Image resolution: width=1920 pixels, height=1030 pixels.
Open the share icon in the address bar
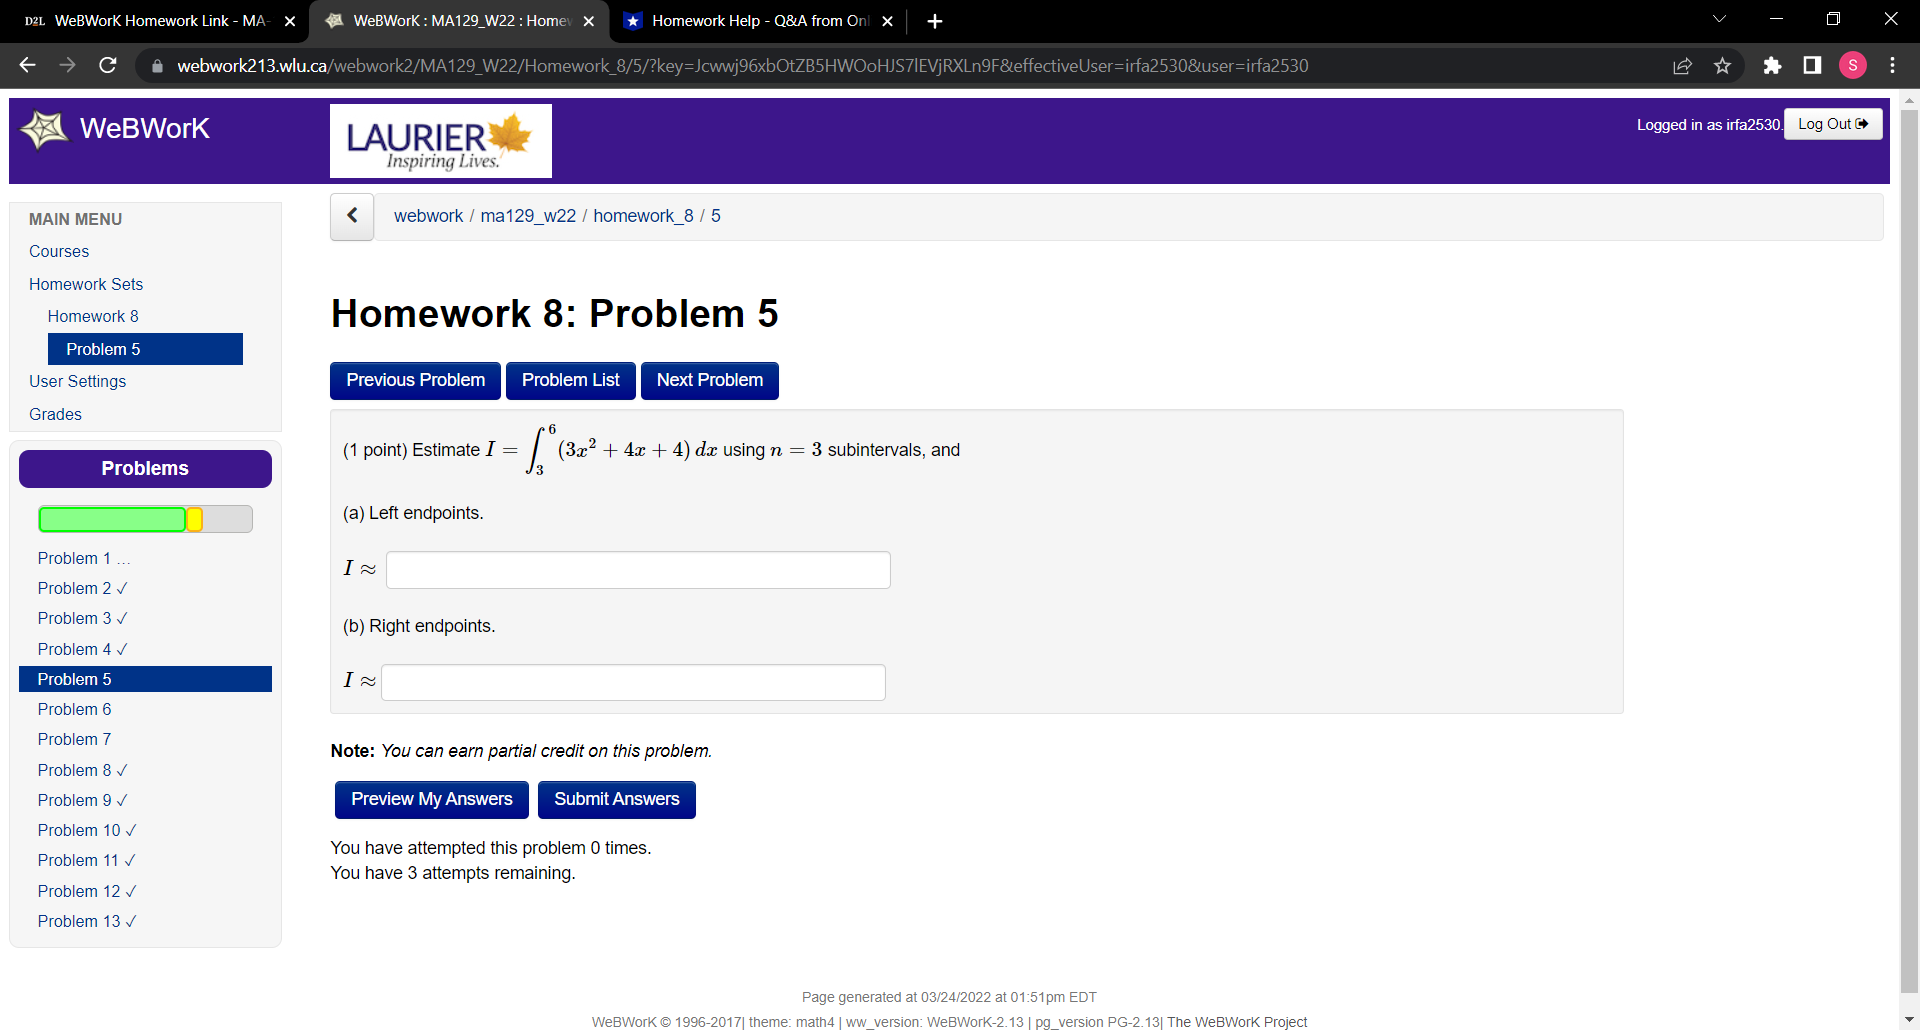click(1682, 65)
